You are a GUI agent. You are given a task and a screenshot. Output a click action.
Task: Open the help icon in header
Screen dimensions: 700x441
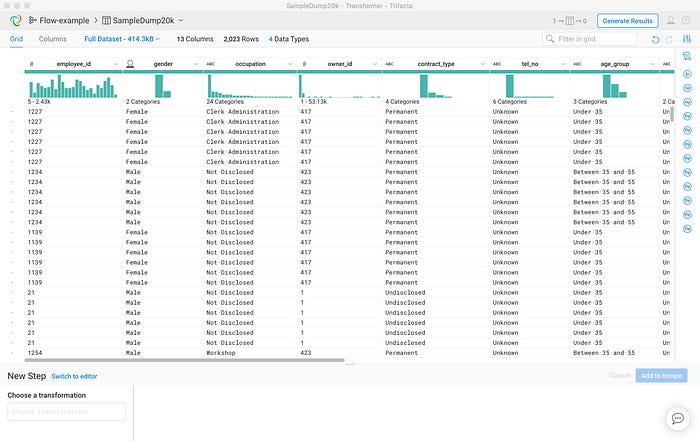[686, 21]
